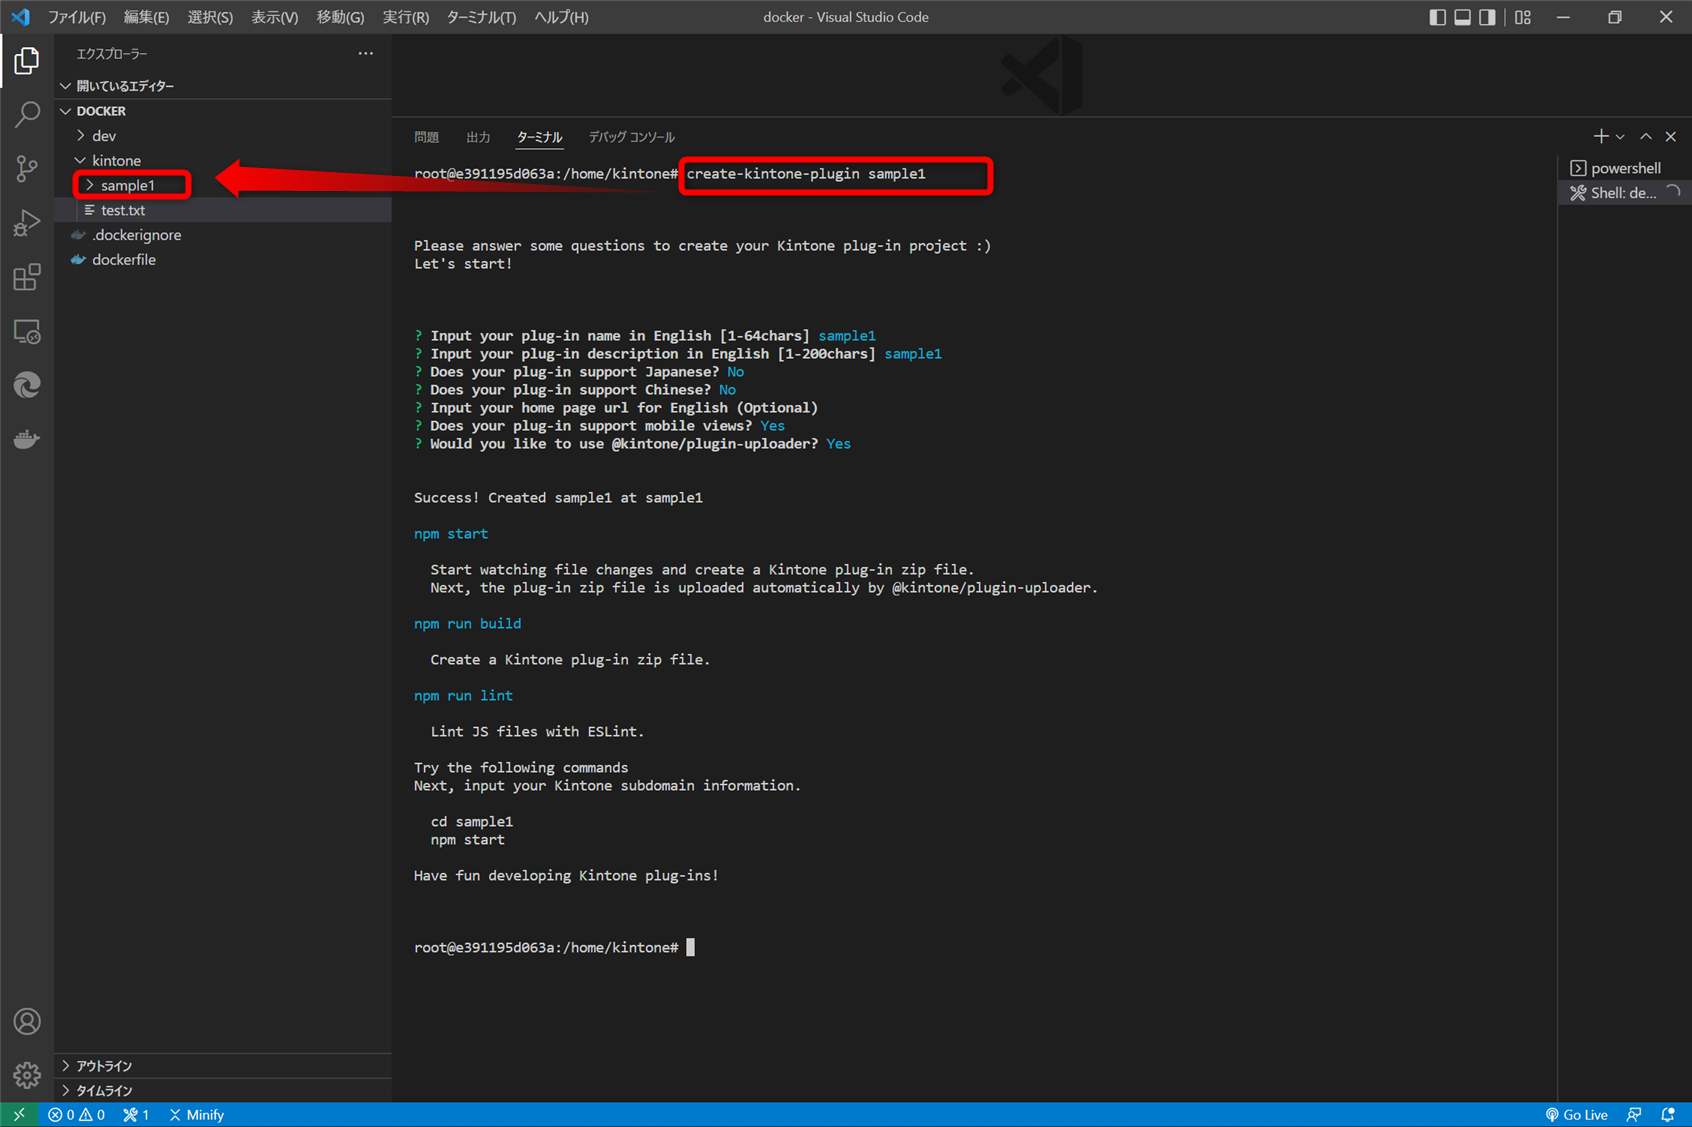1692x1127 pixels.
Task: Open the notifications bell
Action: tap(1668, 1115)
